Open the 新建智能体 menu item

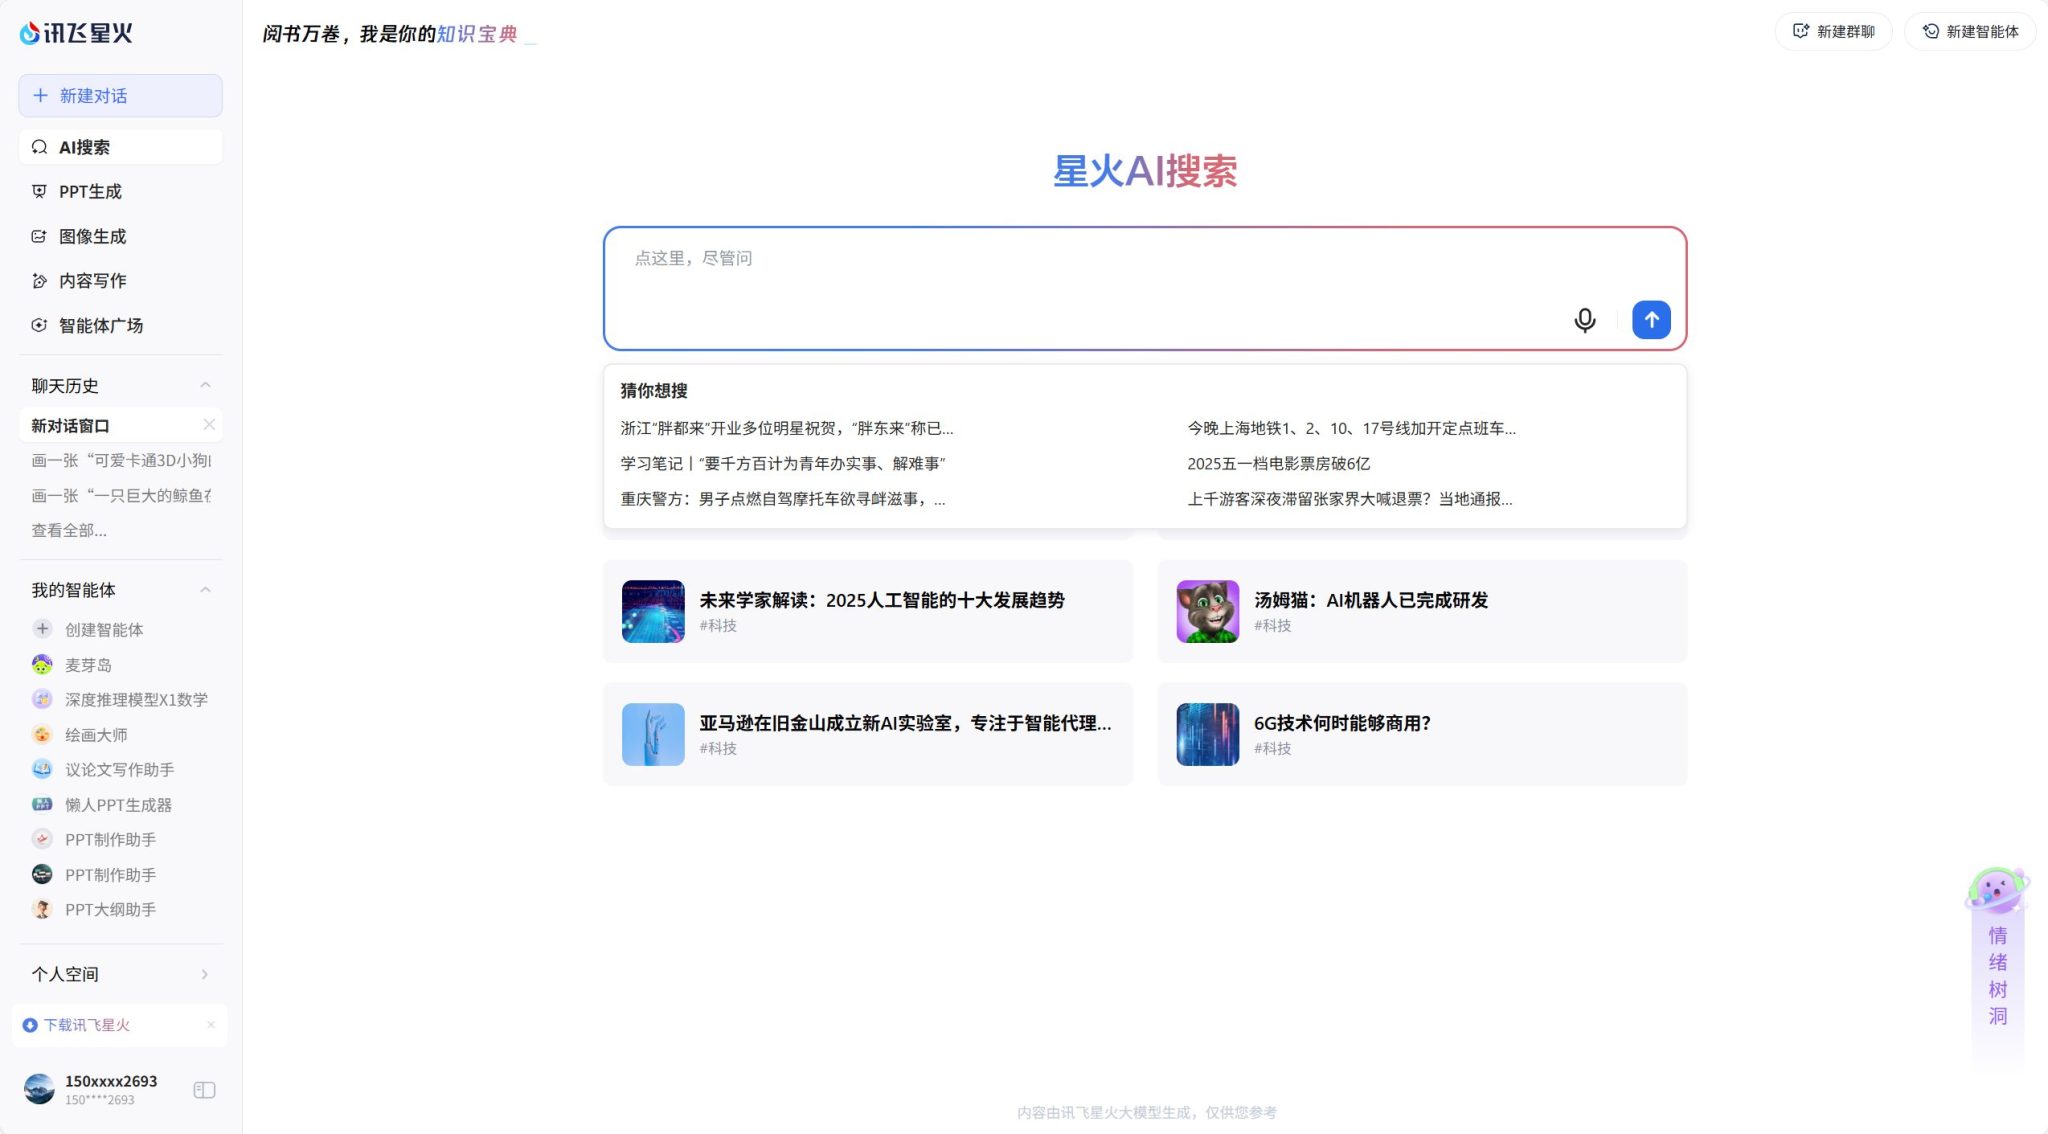pyautogui.click(x=1969, y=31)
